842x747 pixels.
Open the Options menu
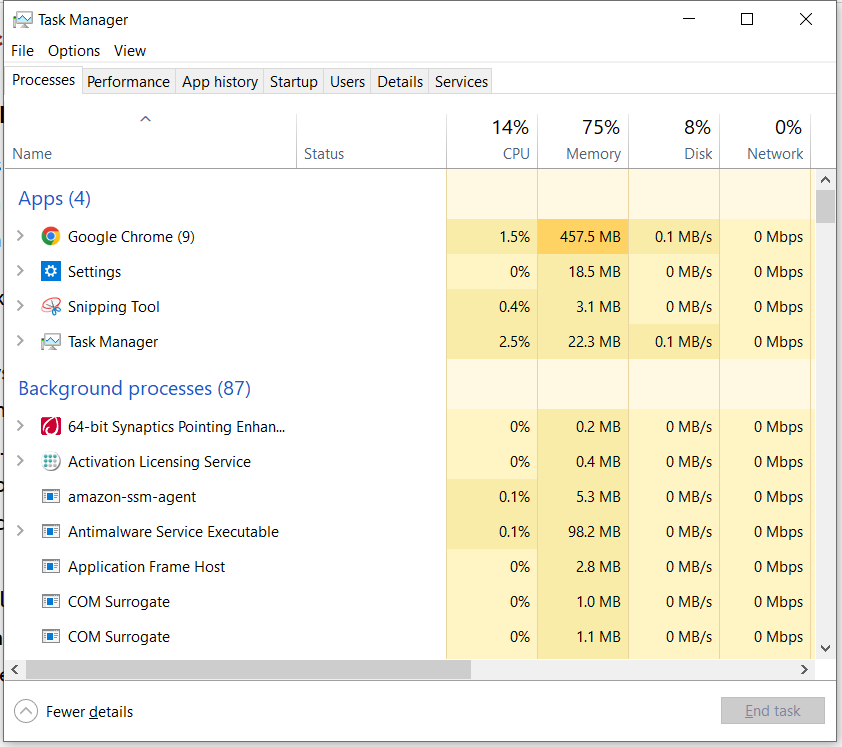(x=74, y=51)
